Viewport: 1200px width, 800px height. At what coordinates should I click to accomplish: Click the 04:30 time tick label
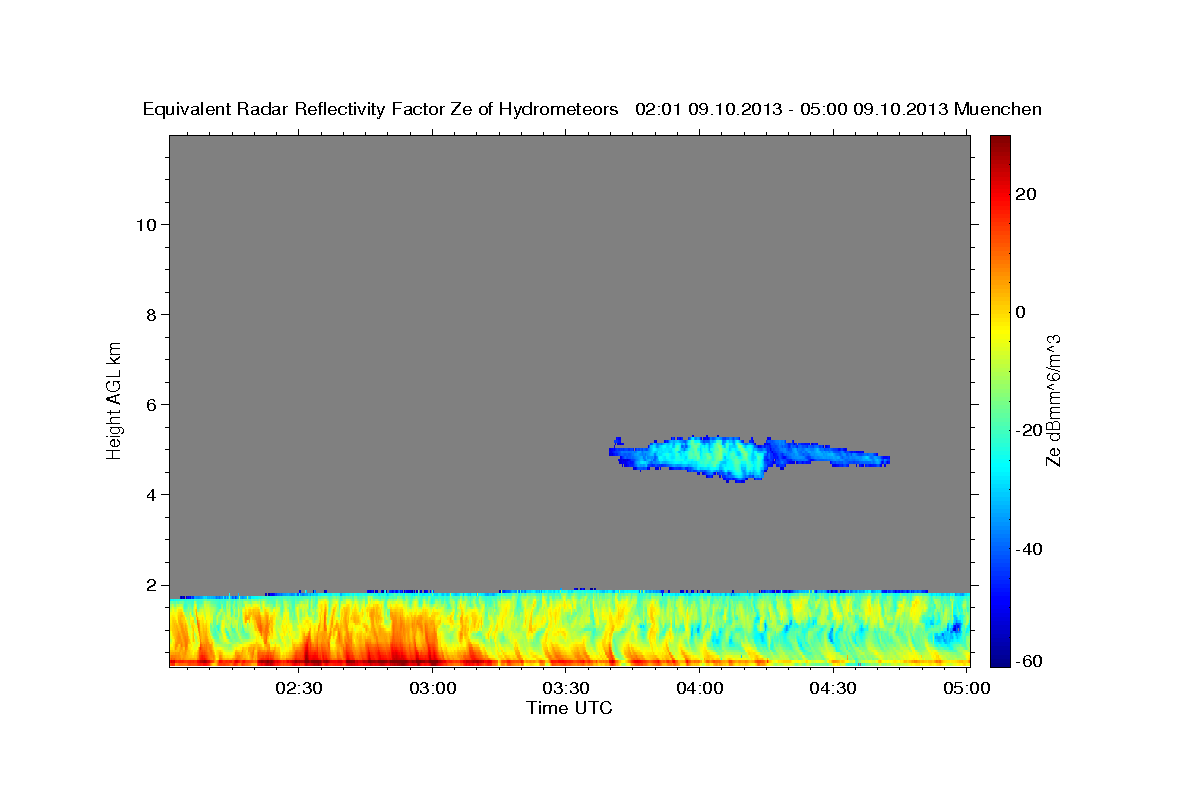coord(833,688)
